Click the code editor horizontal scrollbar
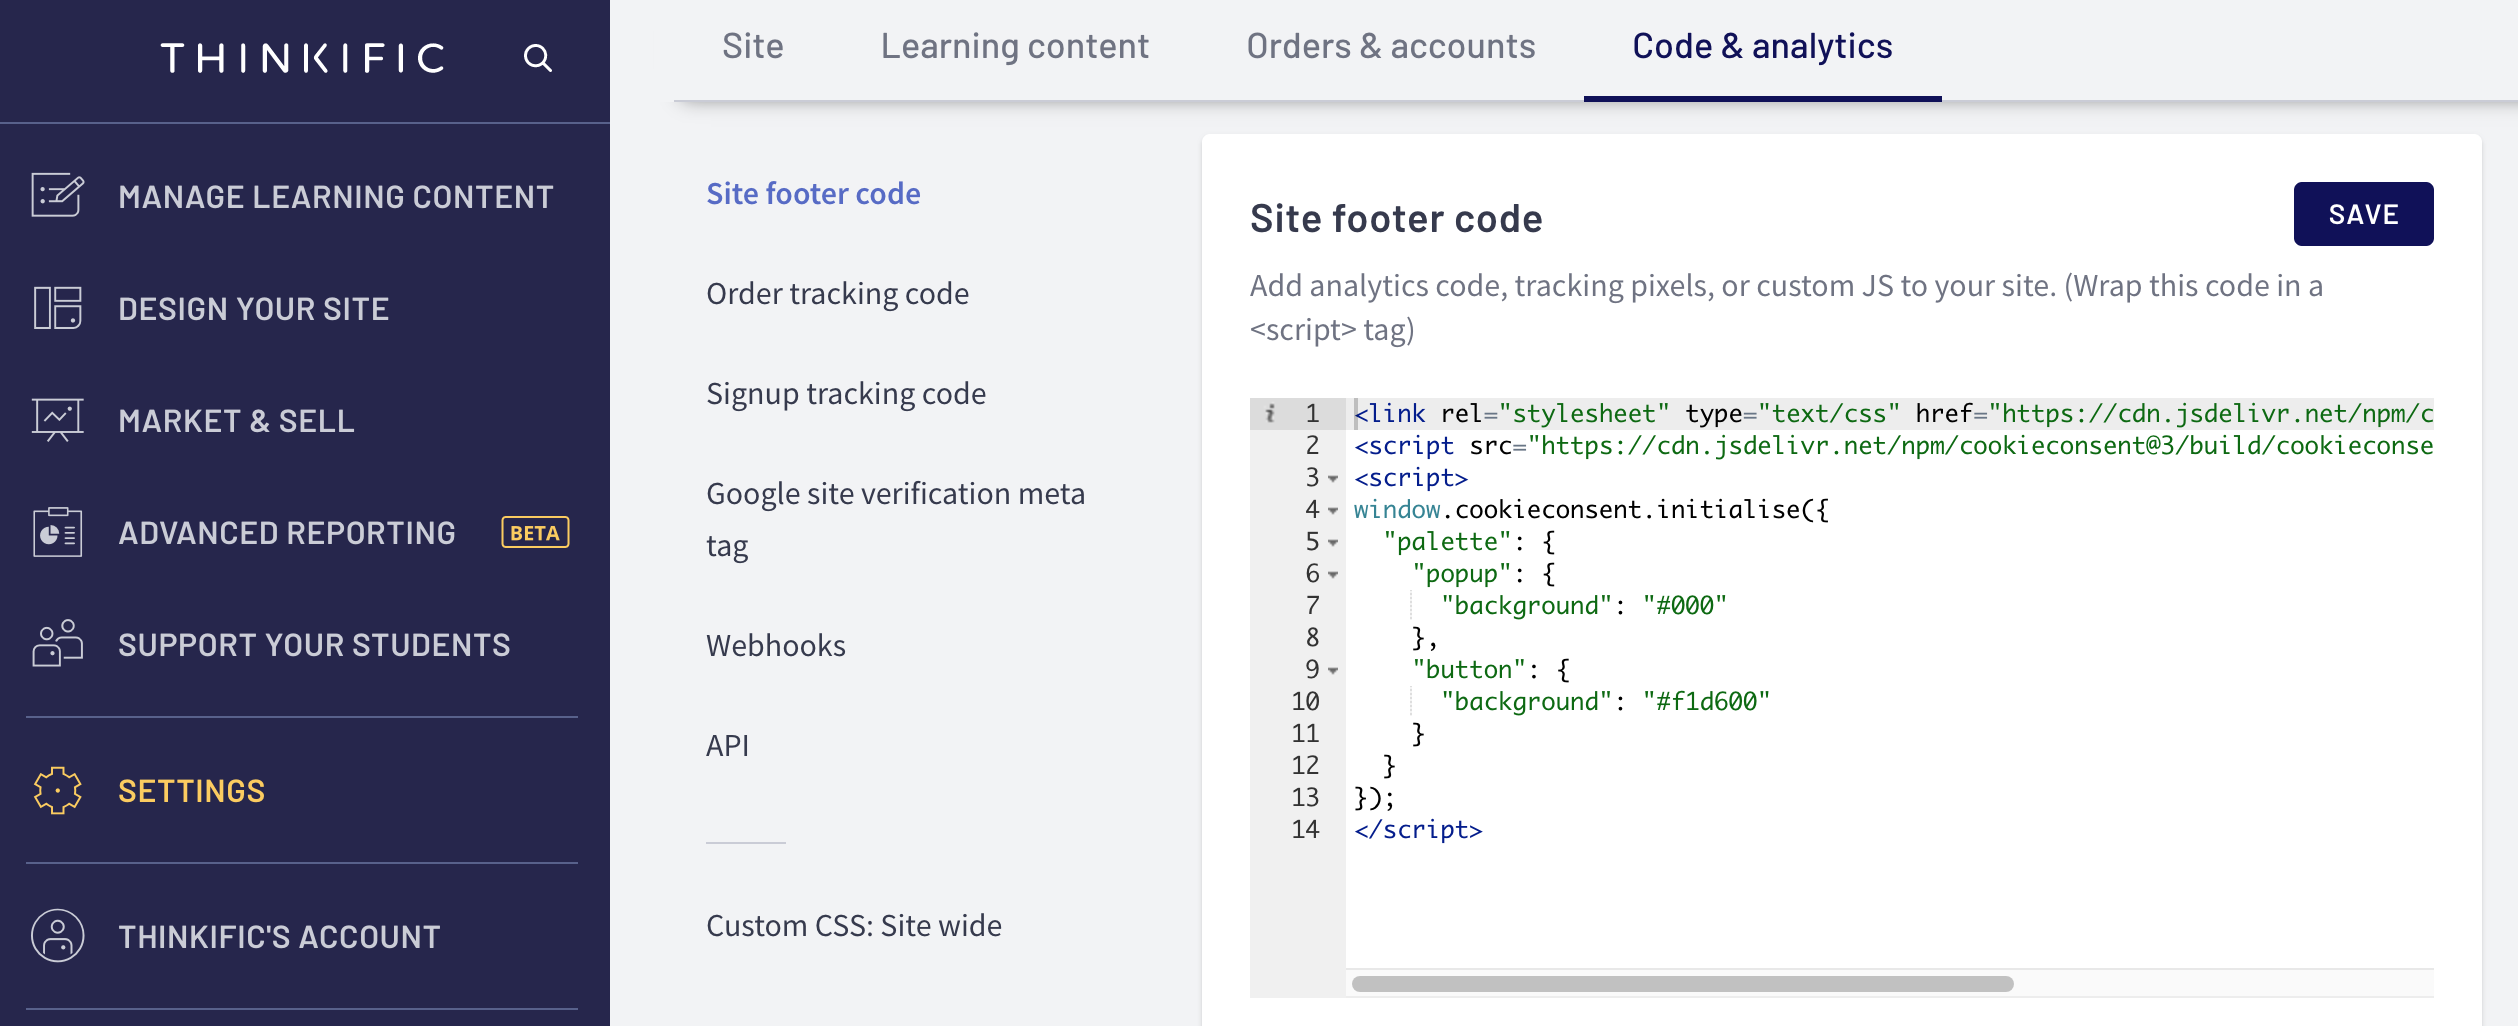The width and height of the screenshot is (2518, 1026). click(1682, 984)
